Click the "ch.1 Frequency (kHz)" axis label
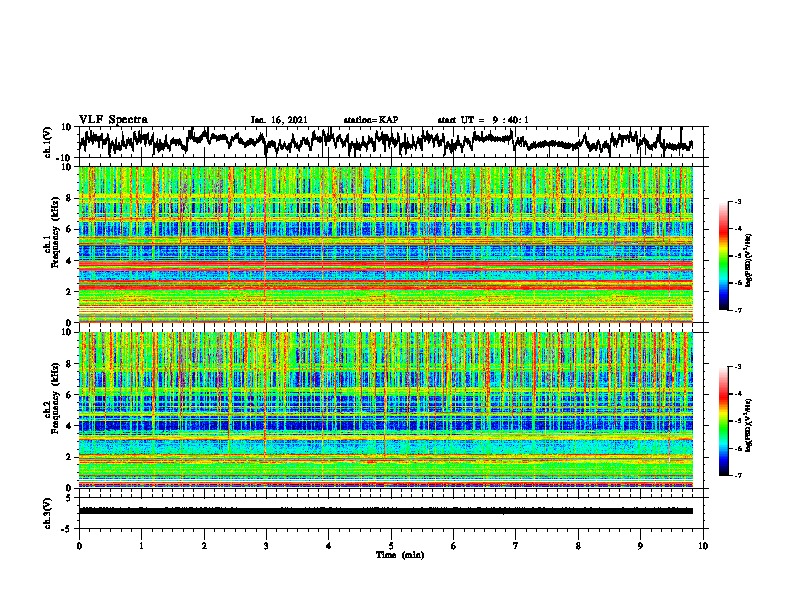This screenshot has width=792, height=612. [51, 232]
